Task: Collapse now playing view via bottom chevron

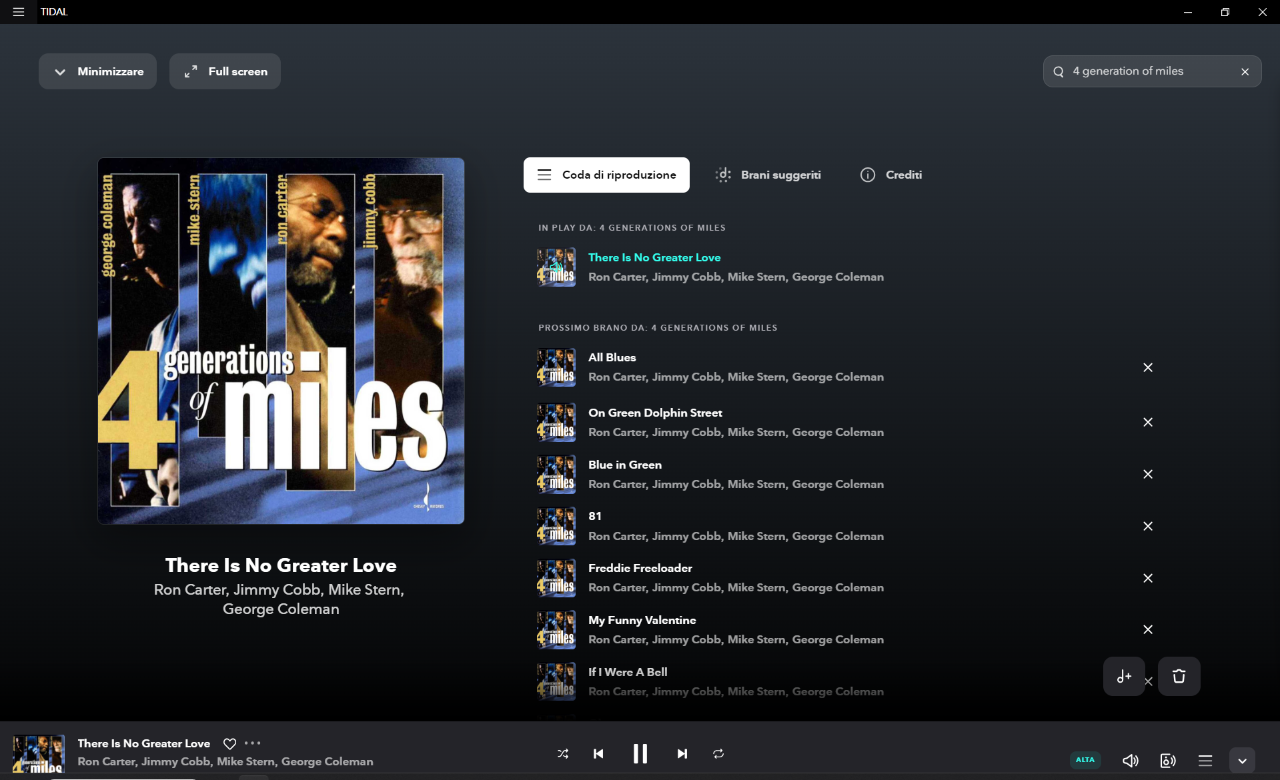Action: pos(1242,761)
